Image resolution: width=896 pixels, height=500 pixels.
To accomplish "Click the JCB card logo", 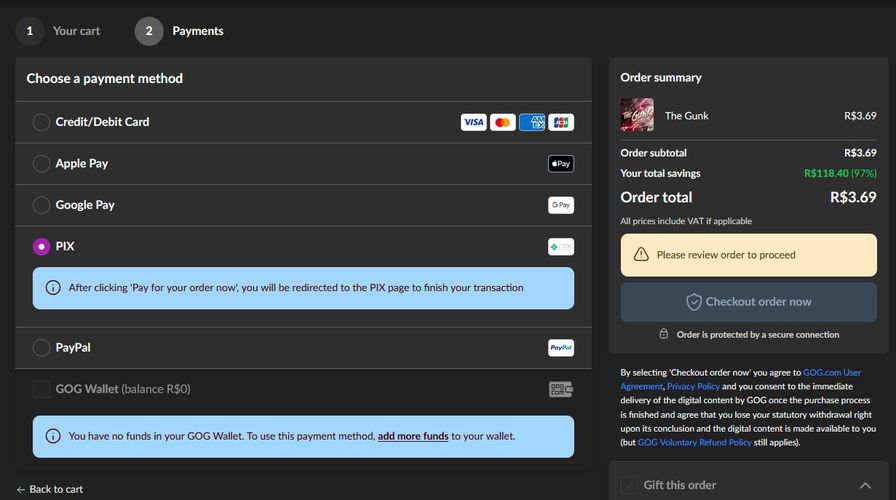I will [561, 122].
